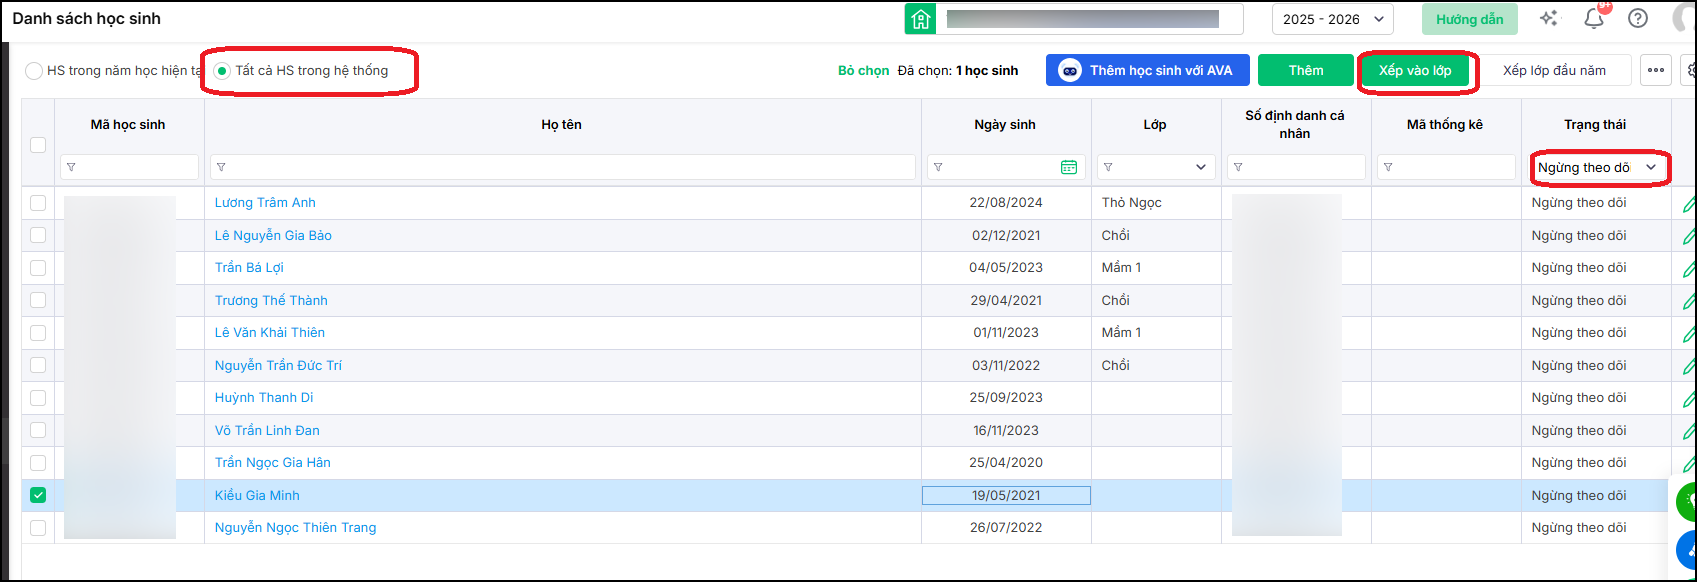Uncheck the Kiều Gia Minh row checkbox
Screen dimensions: 1697x582
click(38, 495)
